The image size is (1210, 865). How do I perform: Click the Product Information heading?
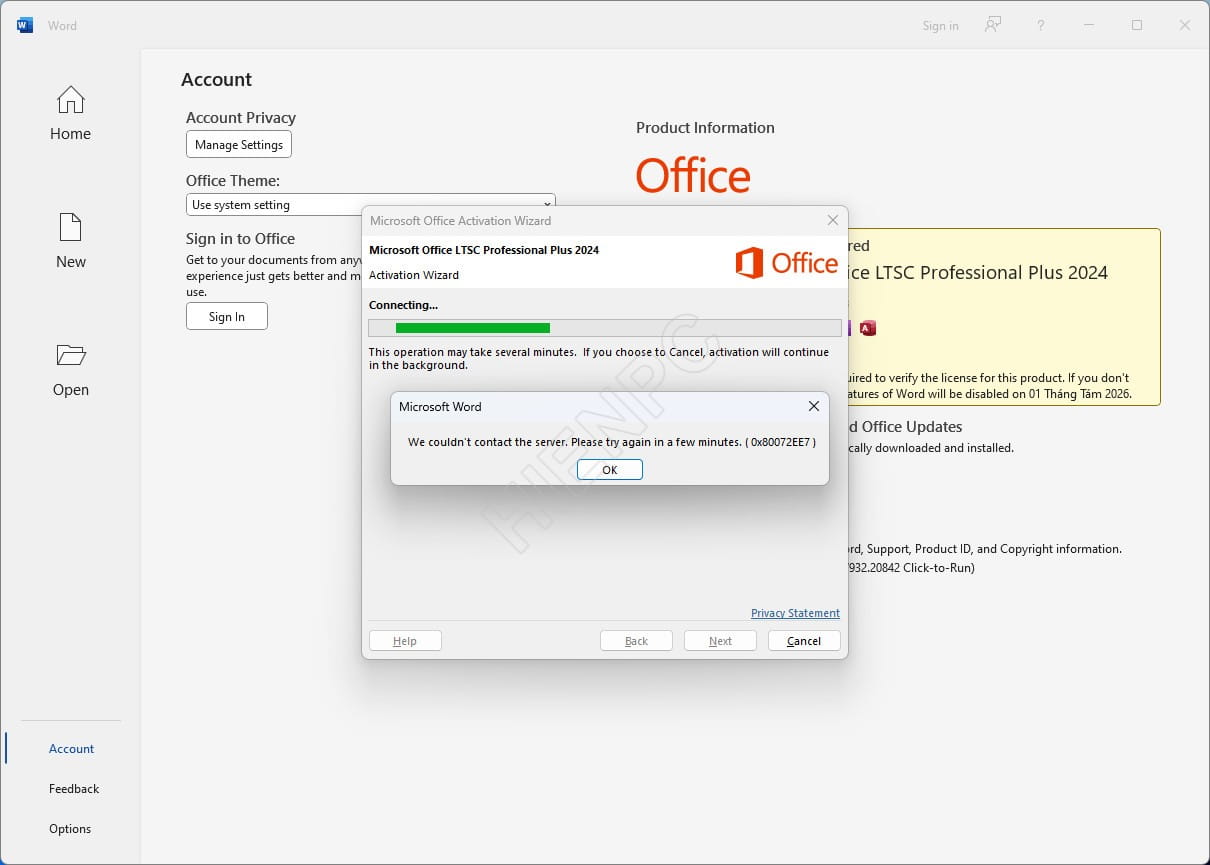coord(705,128)
